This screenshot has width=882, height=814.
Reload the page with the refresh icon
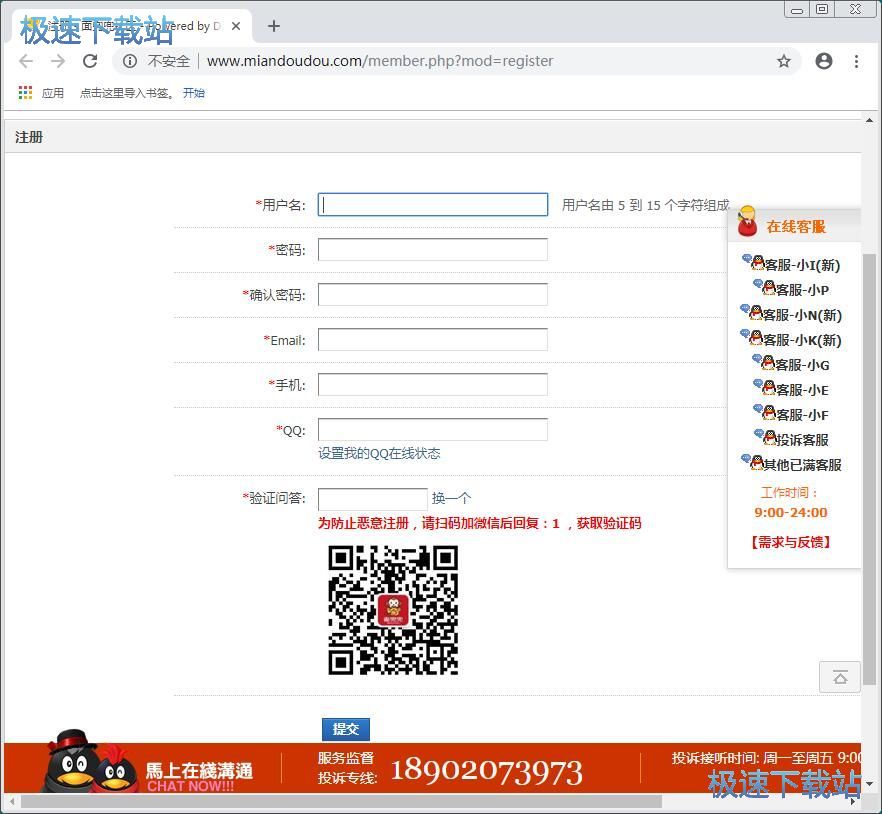[x=90, y=61]
